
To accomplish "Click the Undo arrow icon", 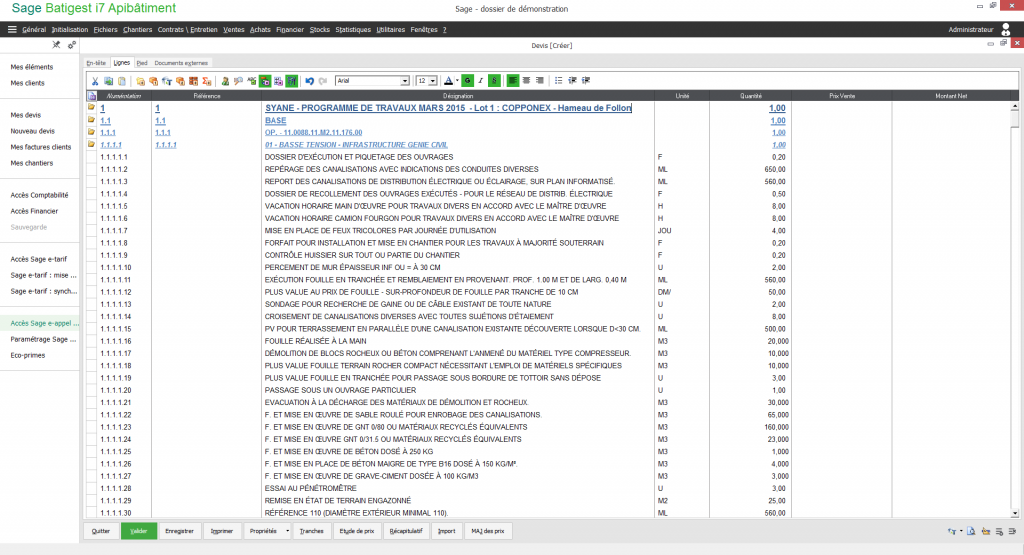I will click(x=310, y=81).
